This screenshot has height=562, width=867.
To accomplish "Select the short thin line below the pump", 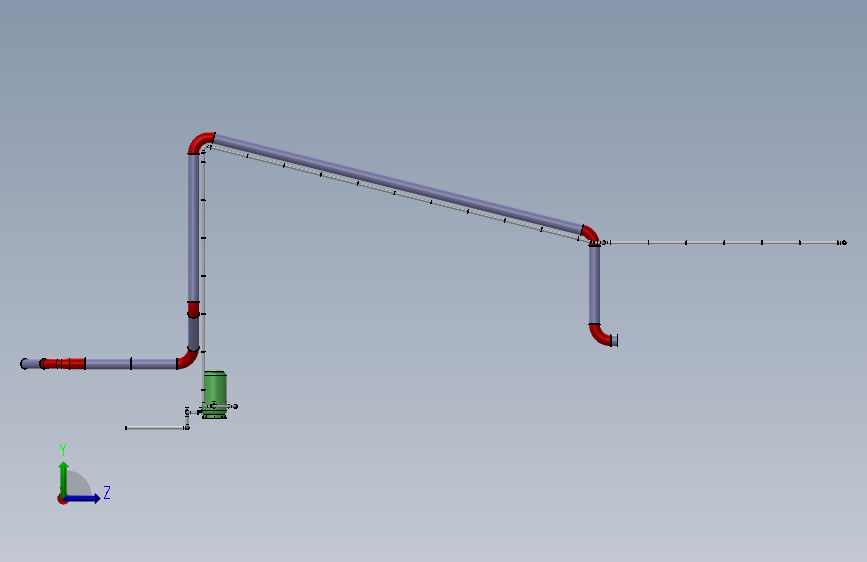I will point(158,428).
